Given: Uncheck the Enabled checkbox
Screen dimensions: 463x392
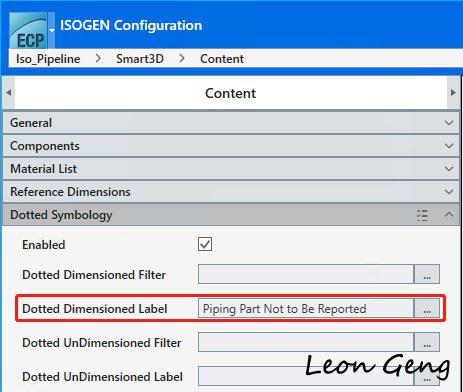Looking at the screenshot, I should coord(205,244).
